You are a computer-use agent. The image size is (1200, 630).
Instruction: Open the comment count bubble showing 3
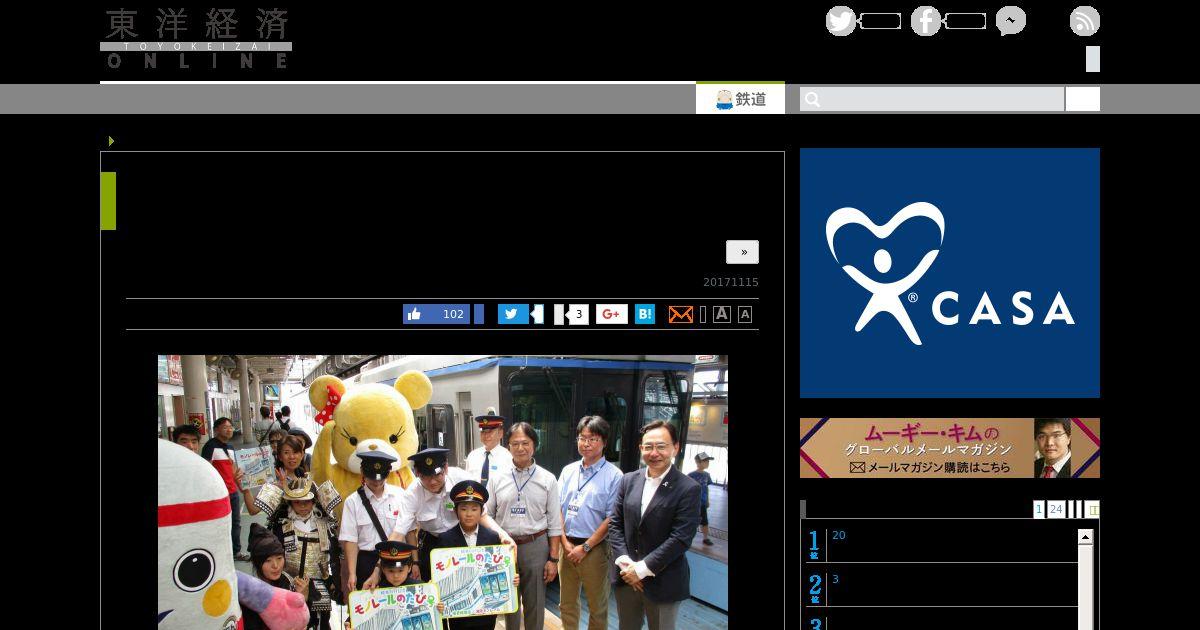pos(577,314)
